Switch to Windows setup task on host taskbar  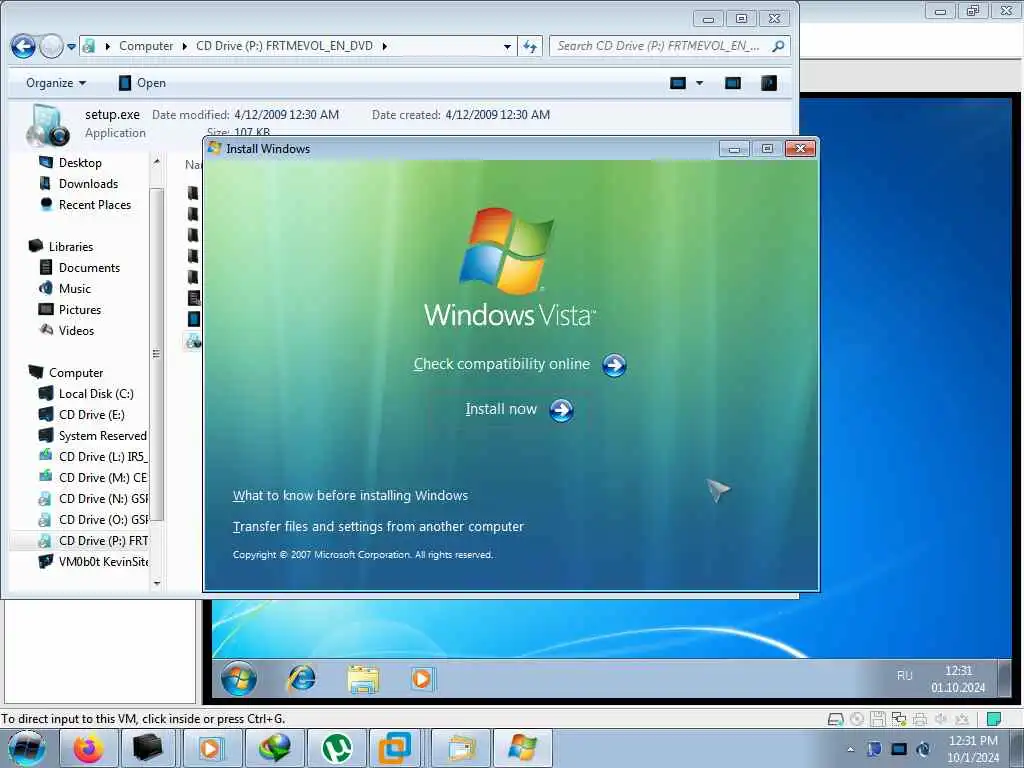point(522,748)
